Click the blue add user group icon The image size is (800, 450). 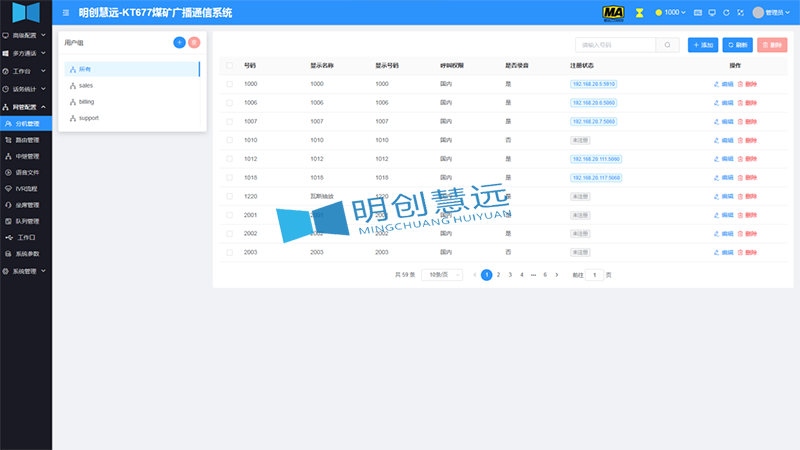[x=179, y=42]
